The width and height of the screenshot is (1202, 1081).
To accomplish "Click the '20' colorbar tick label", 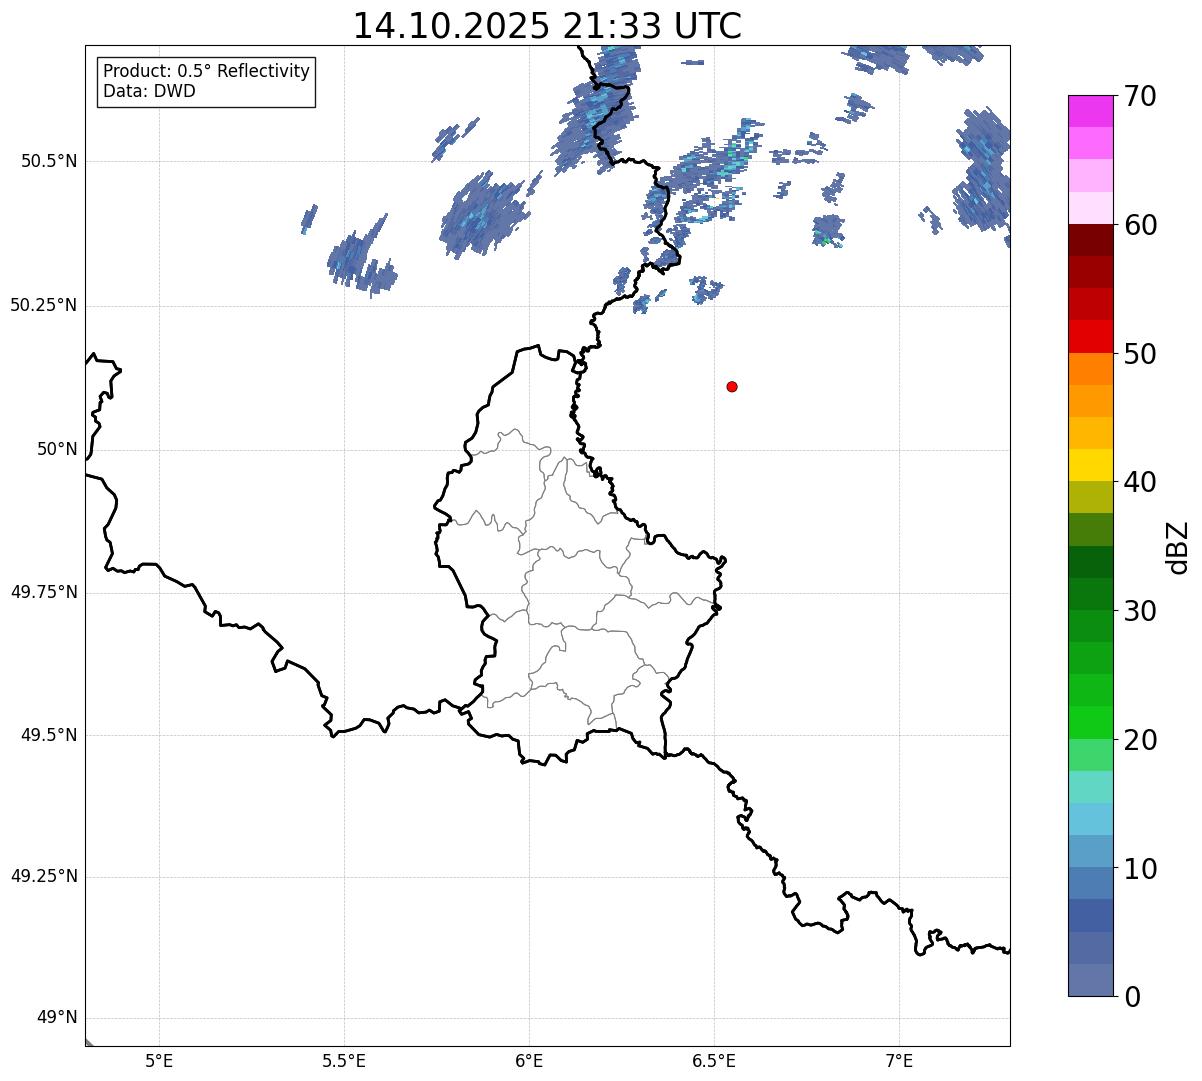I will tap(1140, 740).
